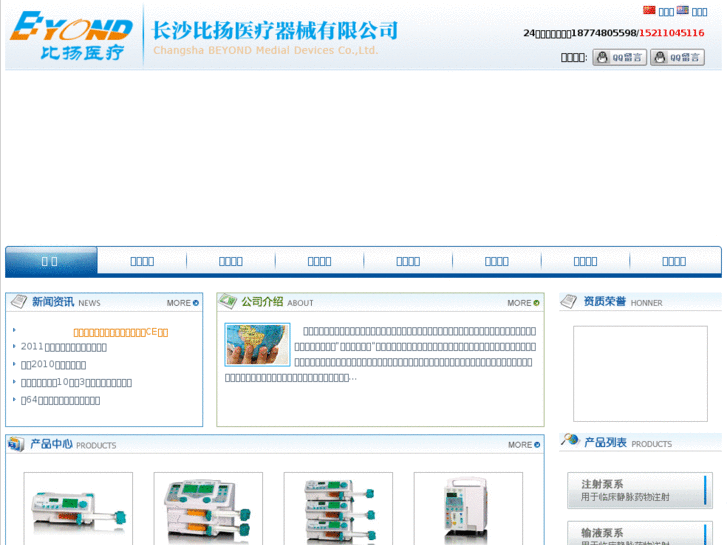The height and width of the screenshot is (545, 727).
Task: Click the product list magnifier globe icon
Action: click(x=570, y=439)
